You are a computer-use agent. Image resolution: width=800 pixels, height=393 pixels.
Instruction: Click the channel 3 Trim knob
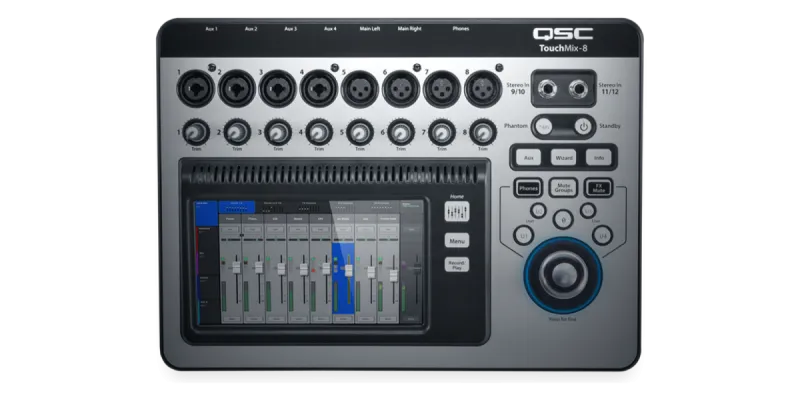(278, 133)
